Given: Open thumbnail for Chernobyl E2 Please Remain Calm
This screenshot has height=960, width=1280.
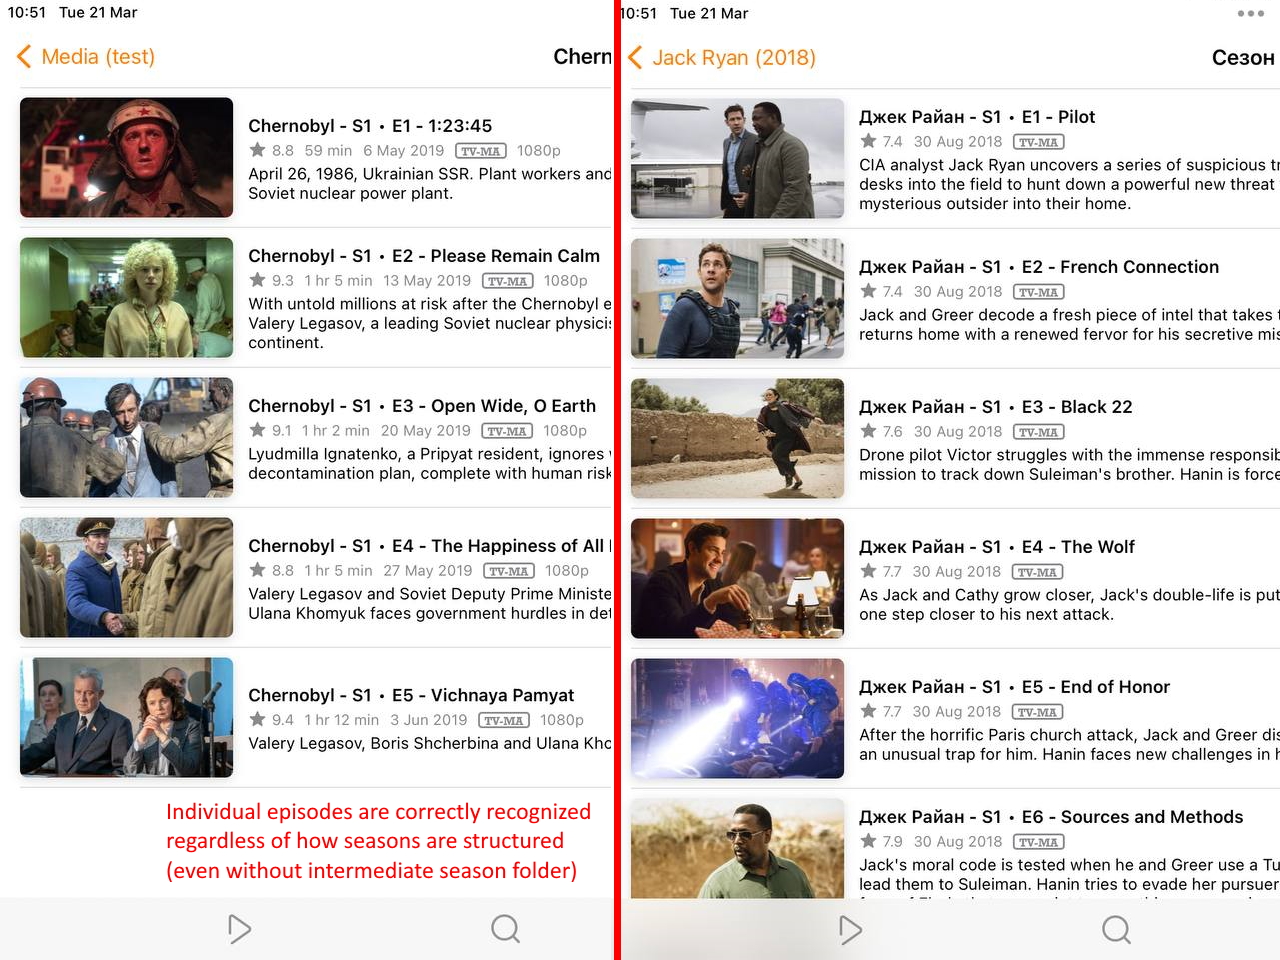Looking at the screenshot, I should coord(127,297).
